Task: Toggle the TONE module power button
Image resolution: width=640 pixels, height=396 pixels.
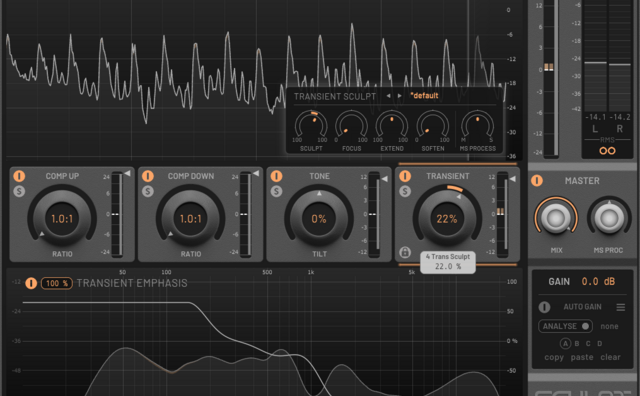Action: 276,176
